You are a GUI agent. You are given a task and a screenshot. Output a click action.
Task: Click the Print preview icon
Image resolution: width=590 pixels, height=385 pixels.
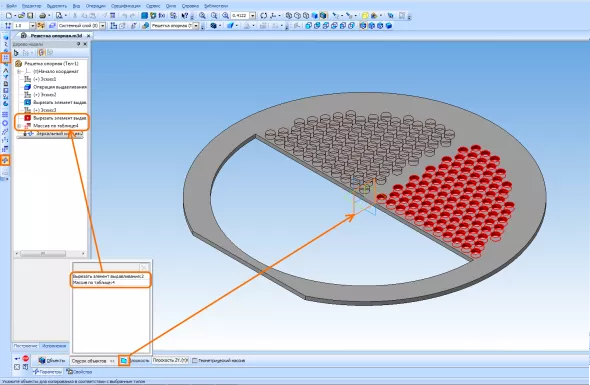pyautogui.click(x=59, y=15)
